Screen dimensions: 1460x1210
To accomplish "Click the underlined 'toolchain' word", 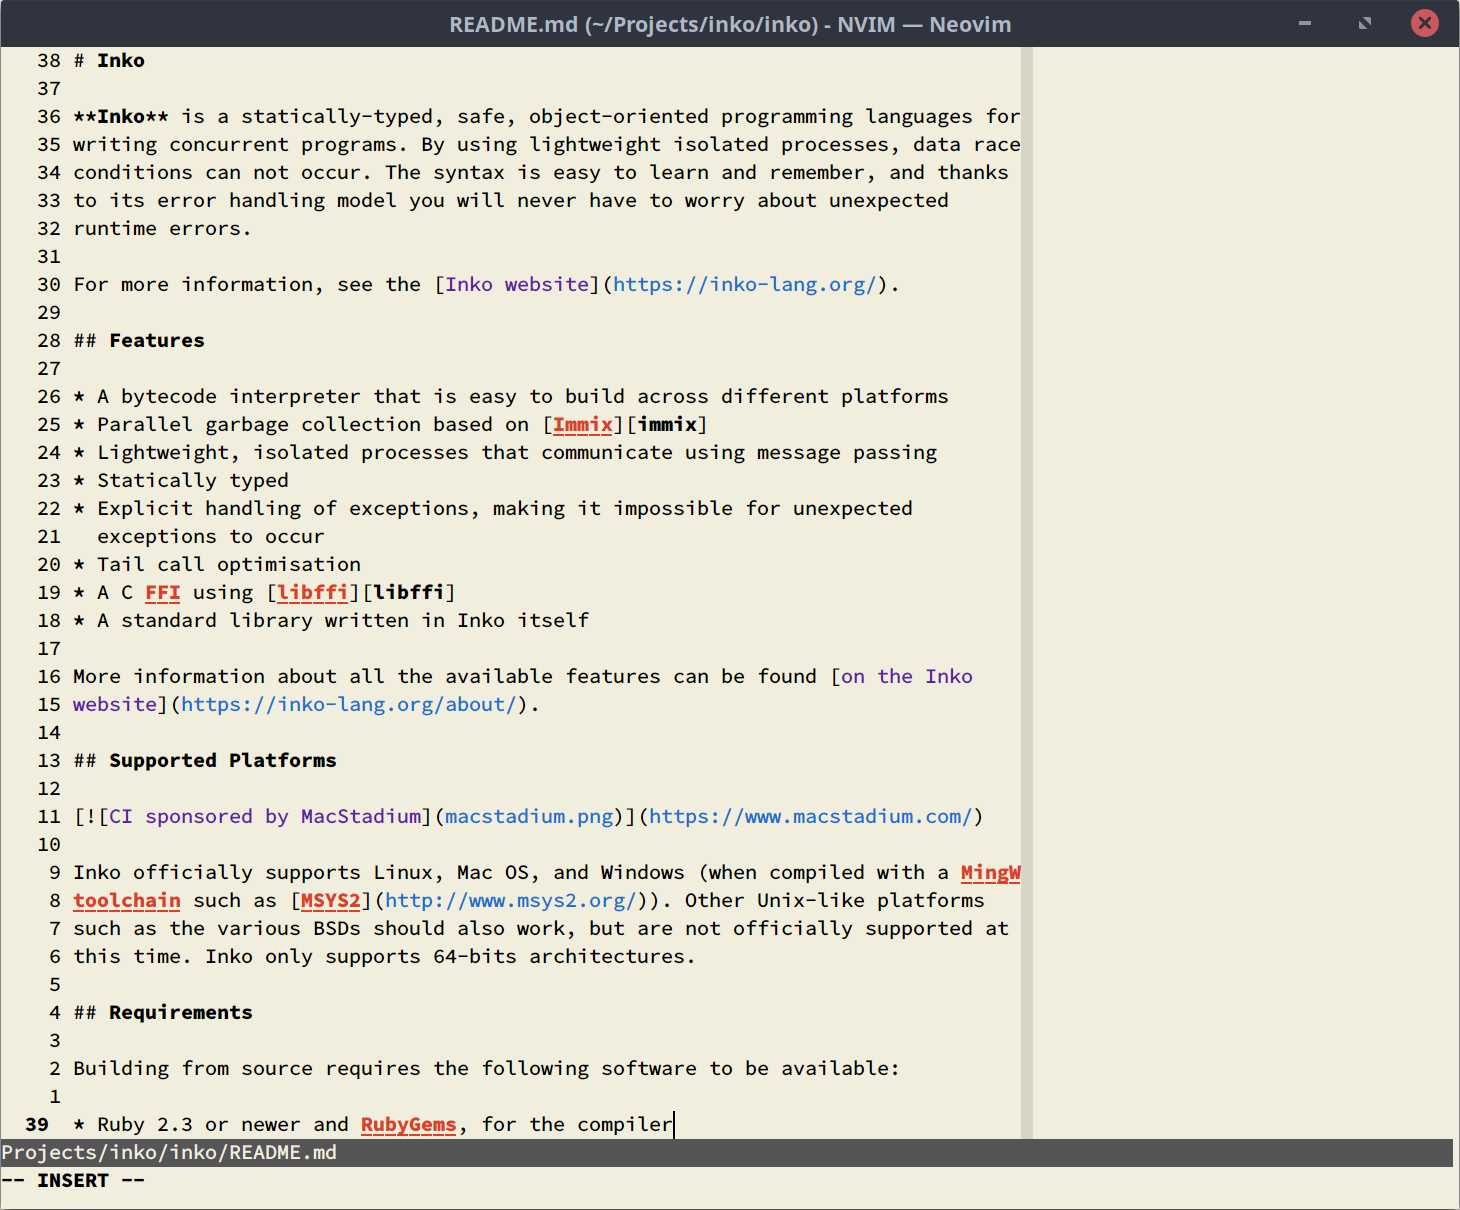I will click(127, 900).
